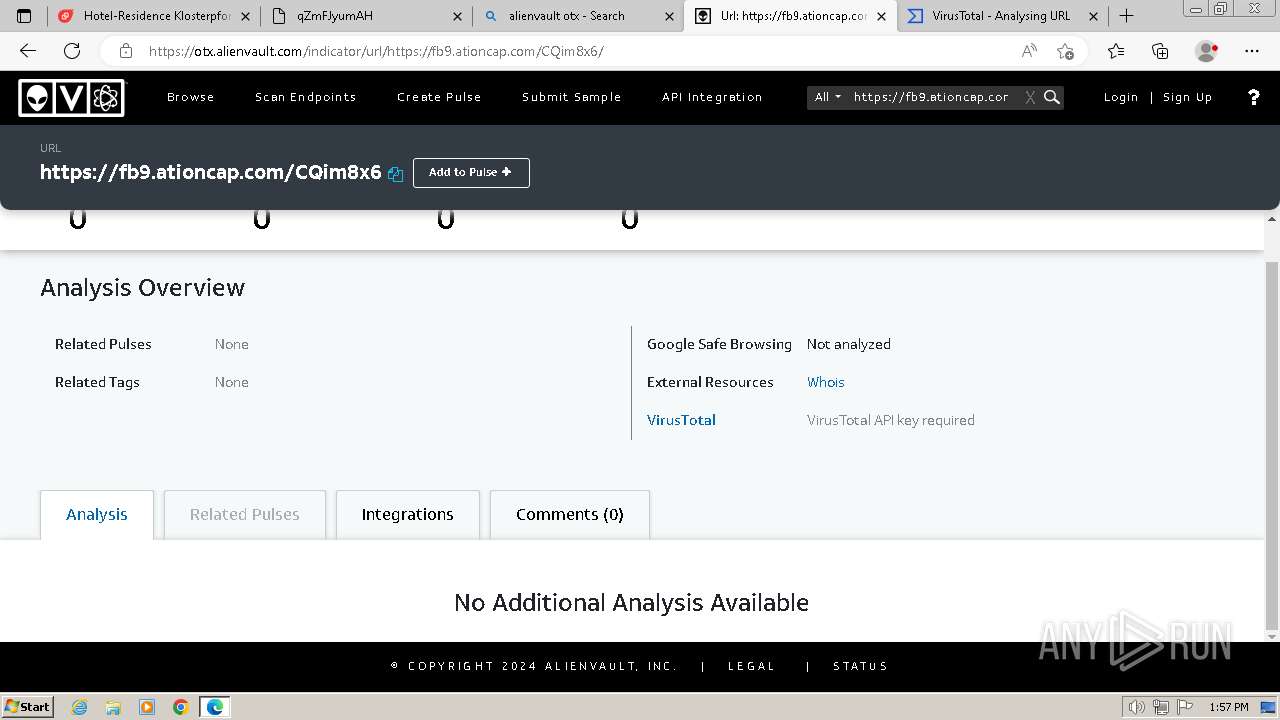1280x720 pixels.
Task: Open the Comments (0) tab
Action: (570, 514)
